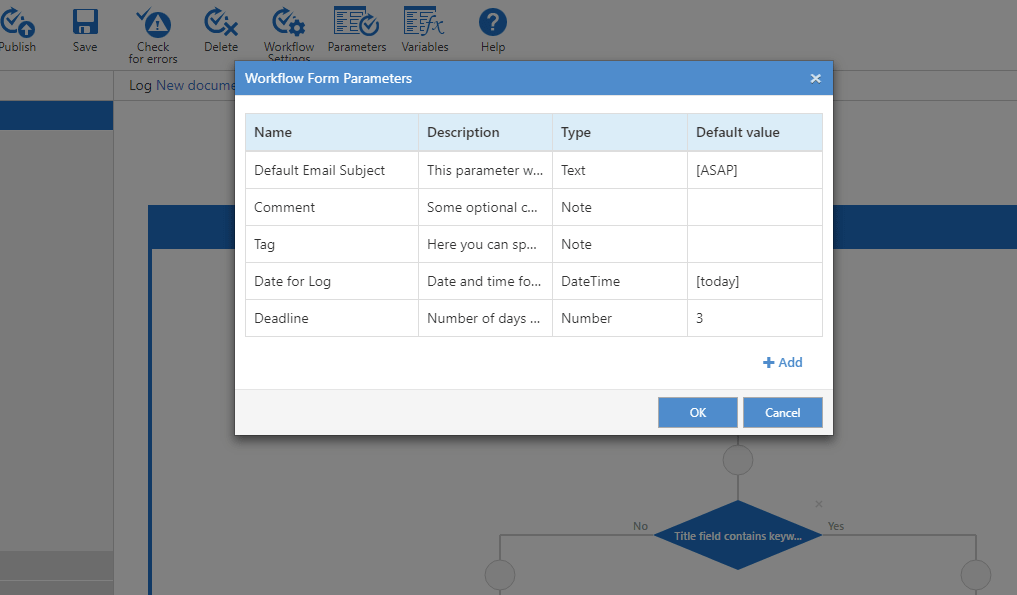Cancel the Workflow Form Parameters dialog

click(x=783, y=413)
